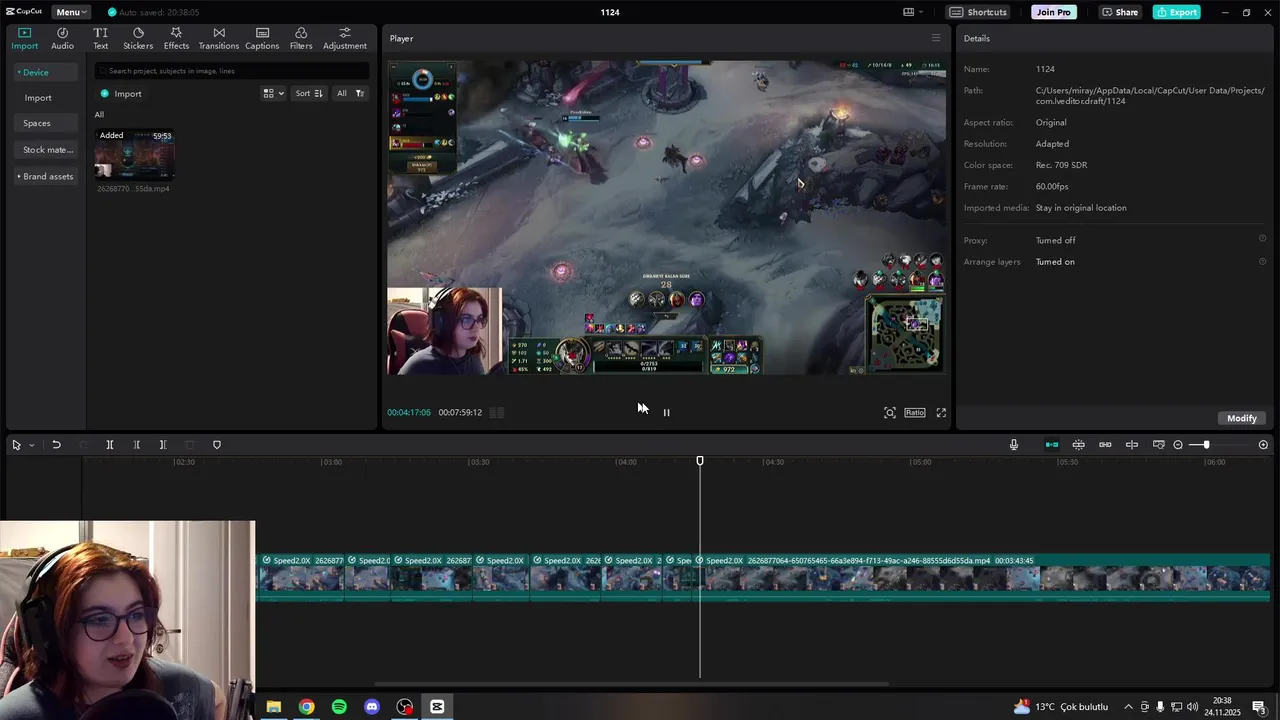Click the timeline playhead marker
Image resolution: width=1280 pixels, height=720 pixels.
(700, 461)
